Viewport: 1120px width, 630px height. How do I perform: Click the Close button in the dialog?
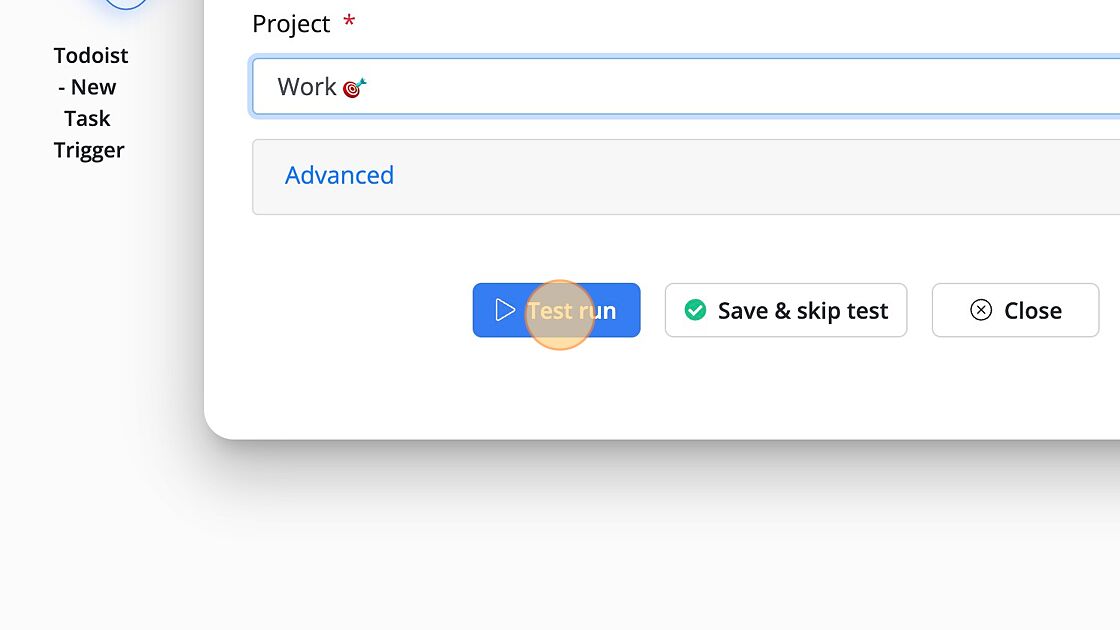[x=1015, y=310]
